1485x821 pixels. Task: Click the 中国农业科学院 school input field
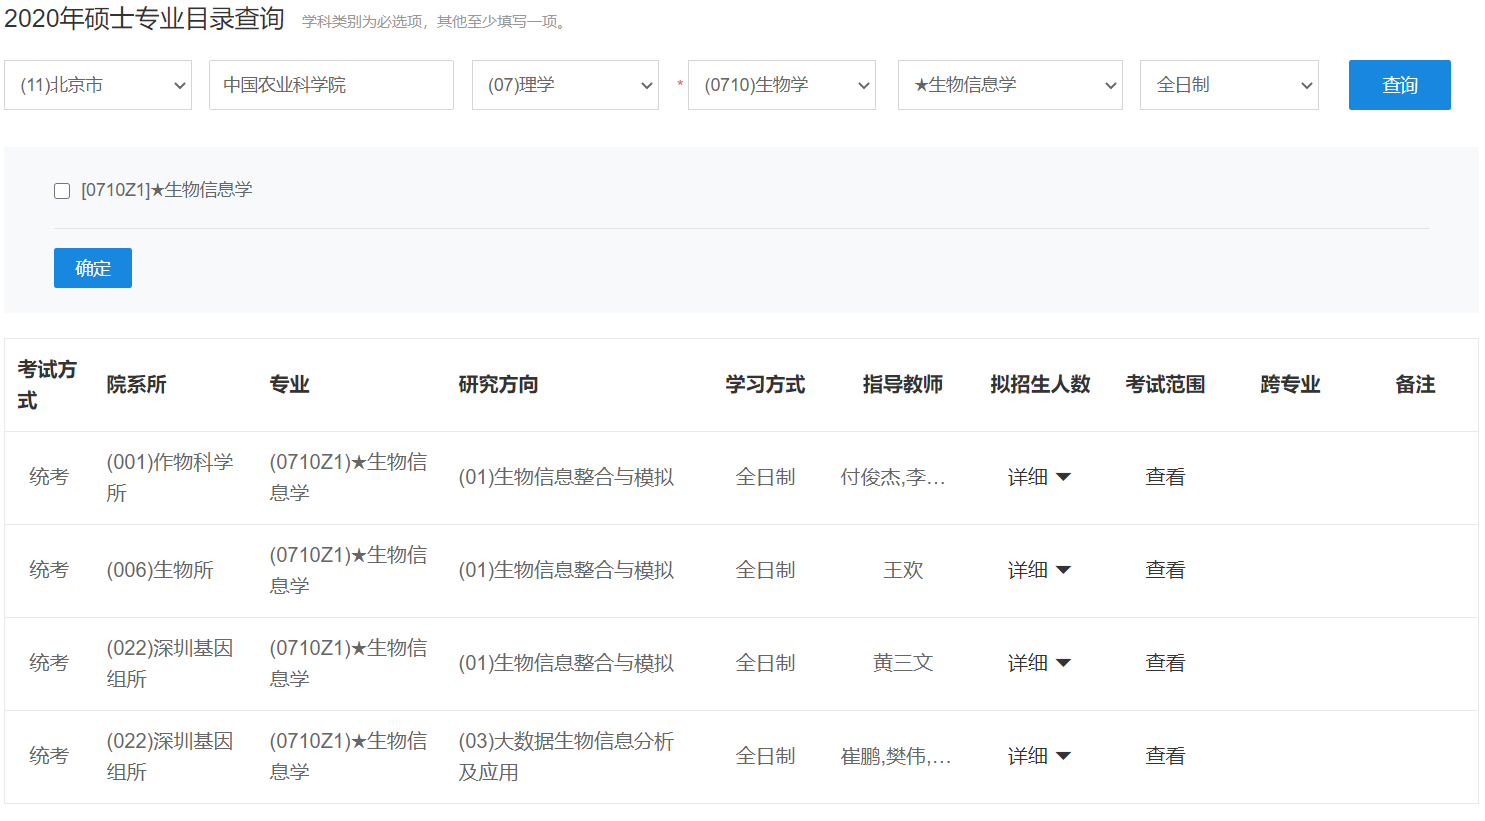[x=331, y=85]
